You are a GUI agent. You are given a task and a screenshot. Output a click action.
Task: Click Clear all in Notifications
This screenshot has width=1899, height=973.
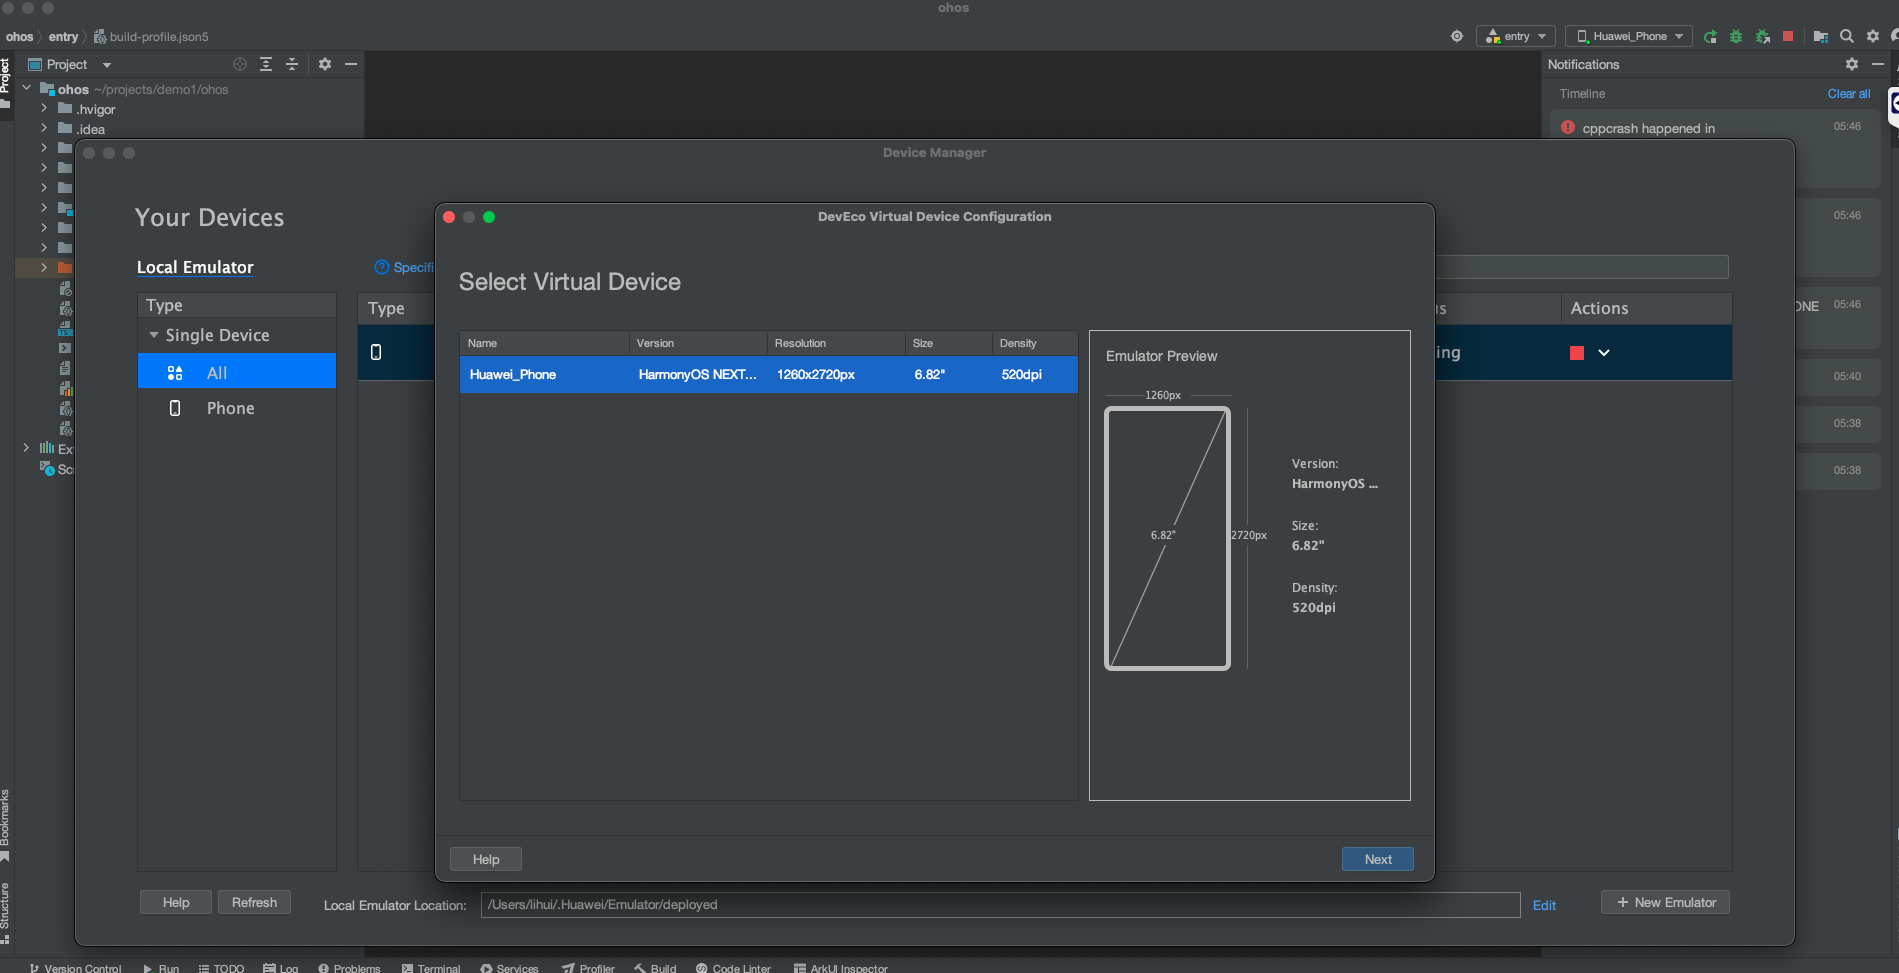pyautogui.click(x=1848, y=94)
